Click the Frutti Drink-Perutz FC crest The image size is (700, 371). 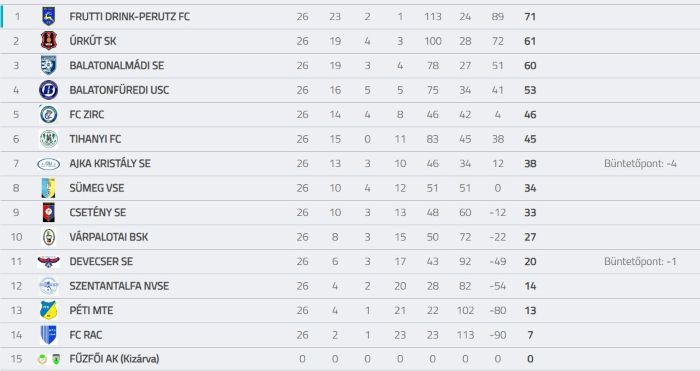click(48, 17)
